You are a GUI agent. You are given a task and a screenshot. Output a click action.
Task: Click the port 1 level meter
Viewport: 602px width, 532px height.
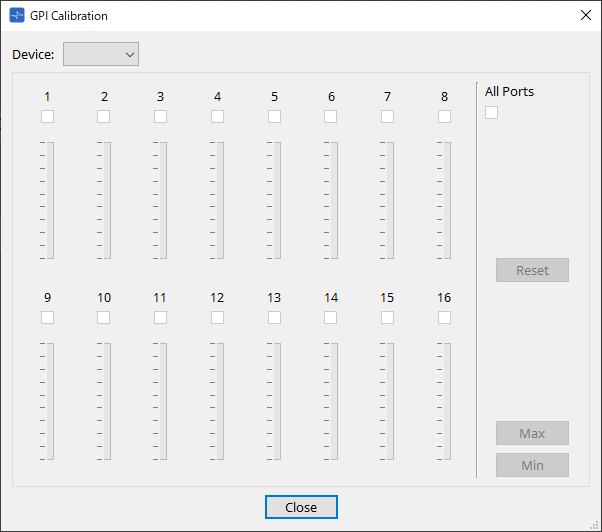(47, 200)
